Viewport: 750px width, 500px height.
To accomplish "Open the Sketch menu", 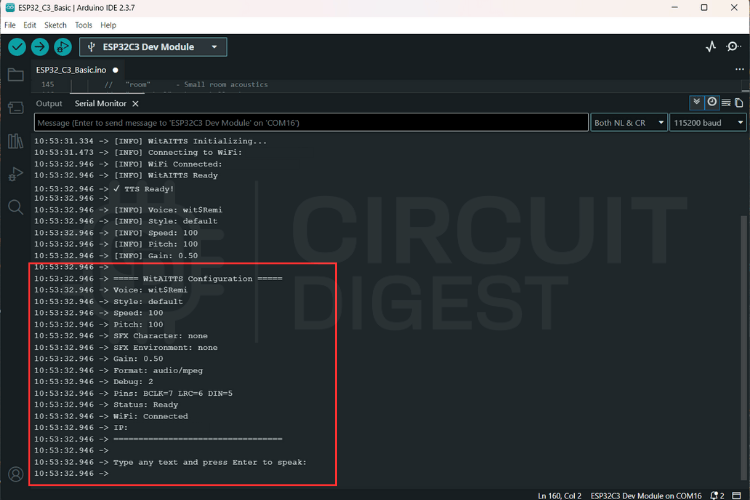I will coord(55,25).
